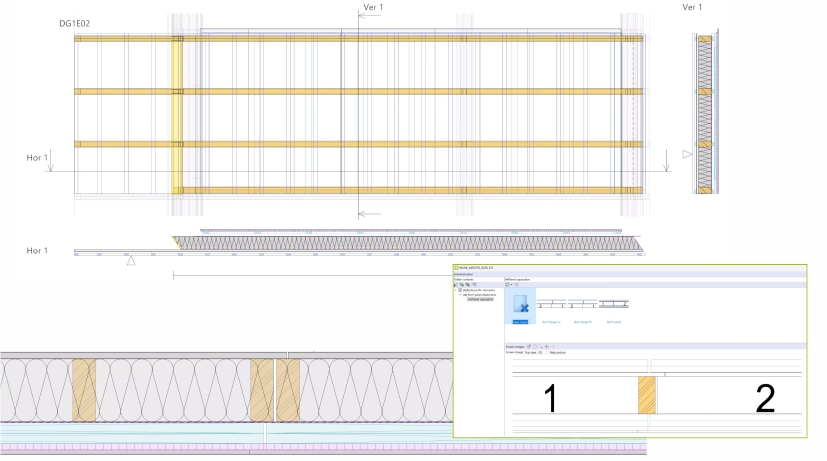Click the crosshair icon in Screen images bar
The width and height of the screenshot is (827, 461).
coord(546,345)
